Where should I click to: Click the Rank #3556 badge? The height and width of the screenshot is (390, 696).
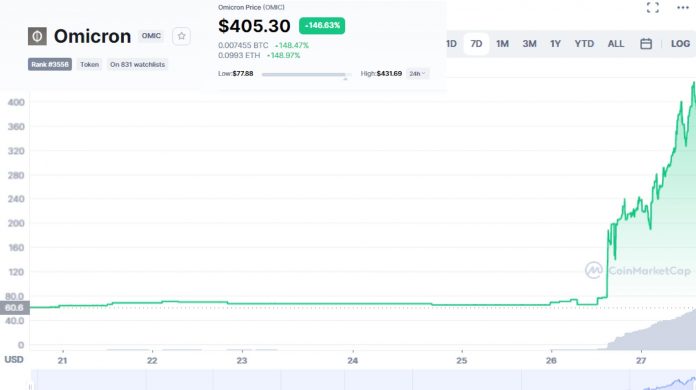pyautogui.click(x=50, y=64)
